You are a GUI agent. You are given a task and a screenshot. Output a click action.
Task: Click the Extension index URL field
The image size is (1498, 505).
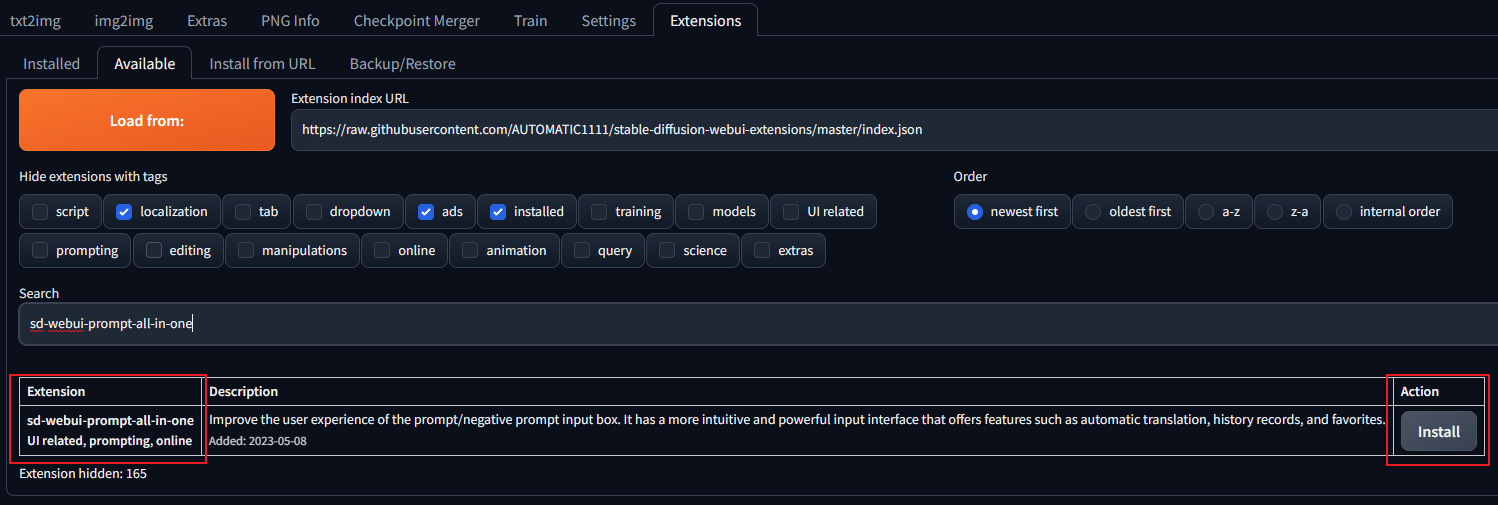pos(890,130)
